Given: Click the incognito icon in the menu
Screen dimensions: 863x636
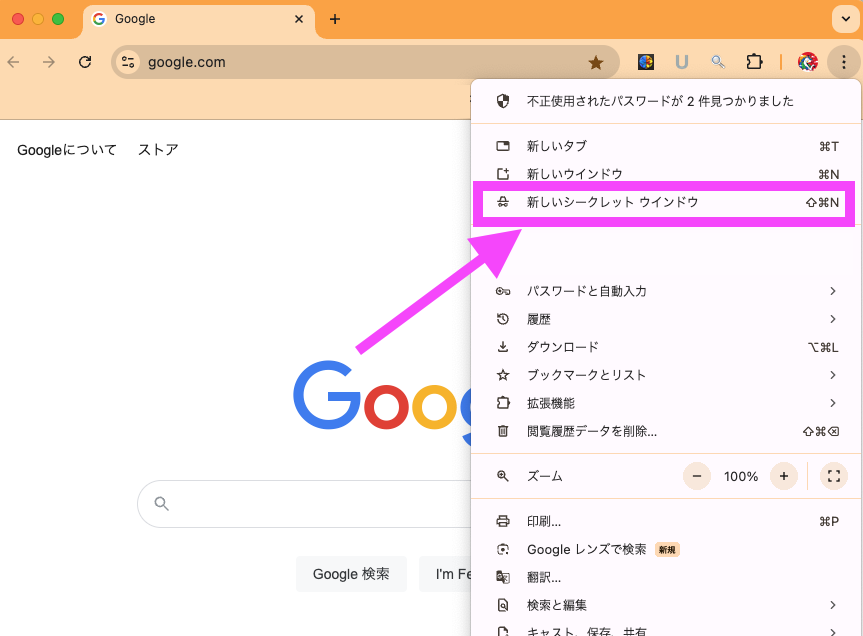Looking at the screenshot, I should [x=502, y=202].
